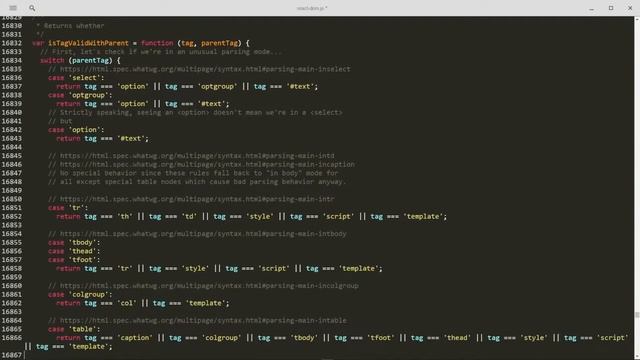Click line number 16851 in gutter

(x=11, y=208)
